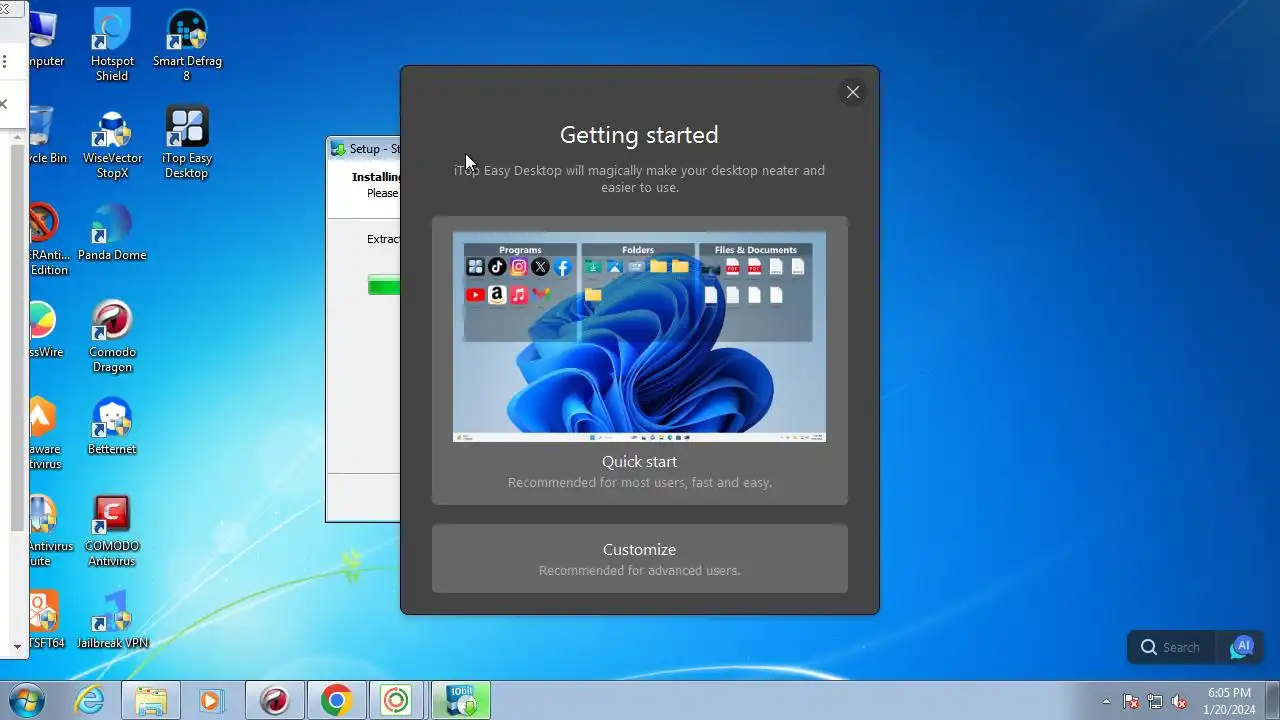Open the clock showing 6:05 PM
This screenshot has width=1280, height=720.
[x=1229, y=700]
